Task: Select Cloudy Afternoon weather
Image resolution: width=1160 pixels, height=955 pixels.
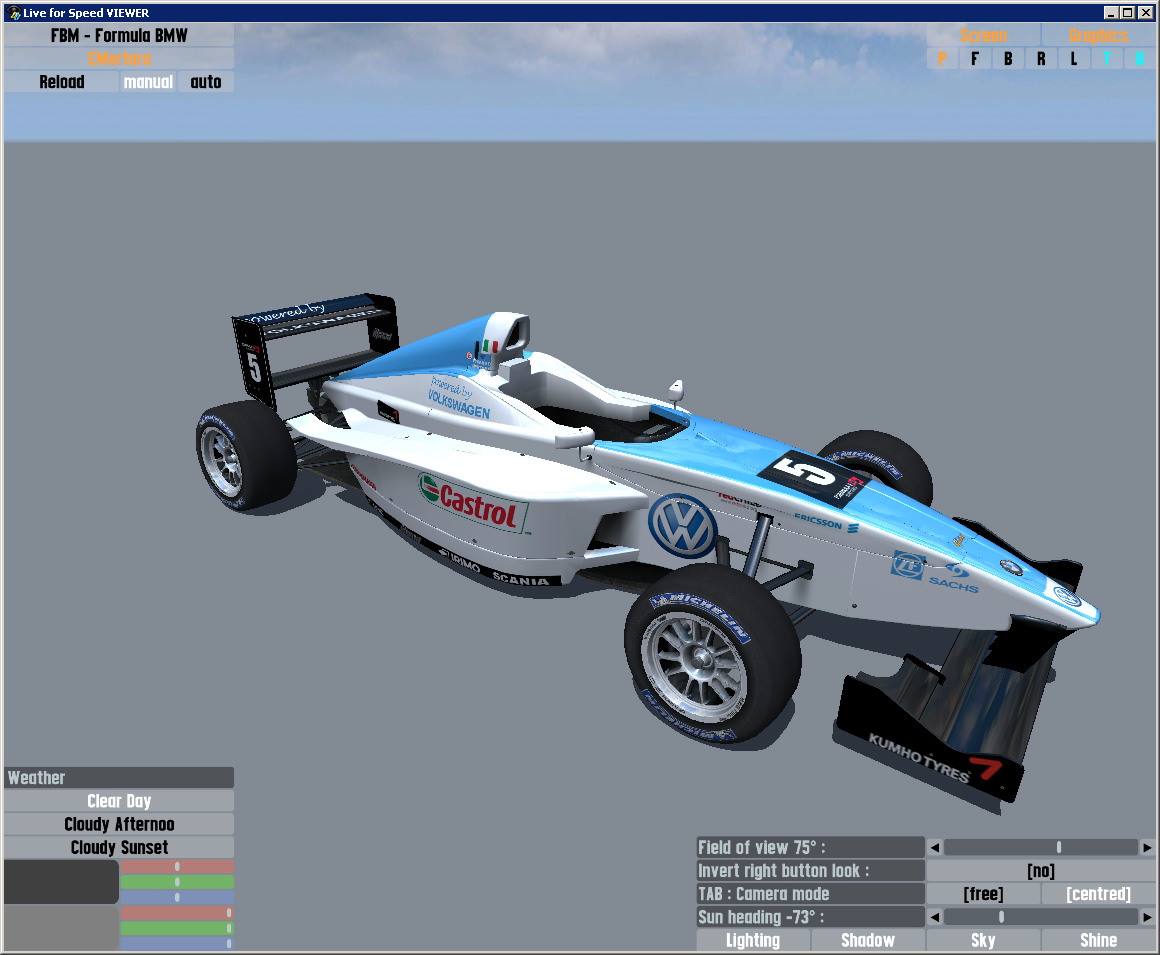Action: coord(118,824)
